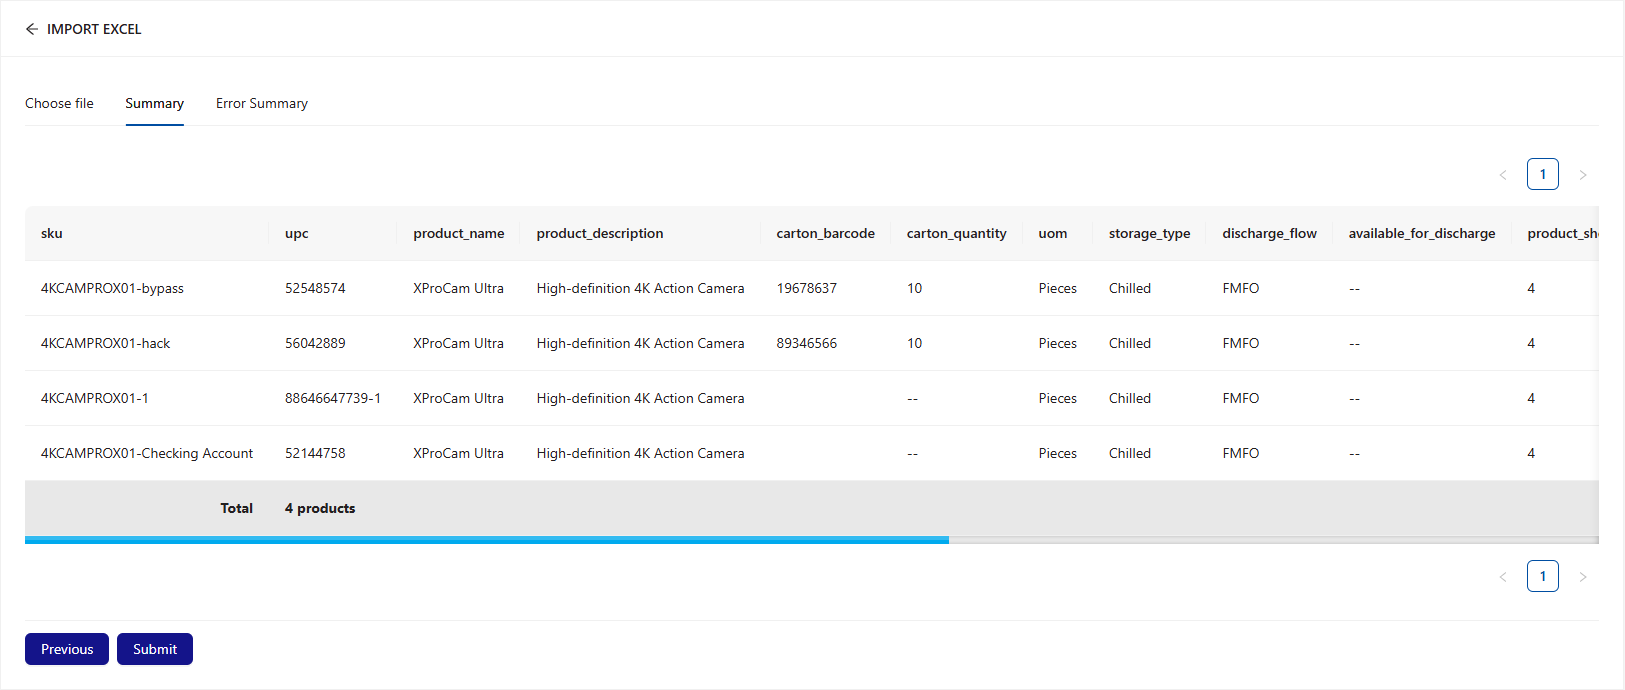
Task: Click the Total label in footer row
Action: (237, 508)
